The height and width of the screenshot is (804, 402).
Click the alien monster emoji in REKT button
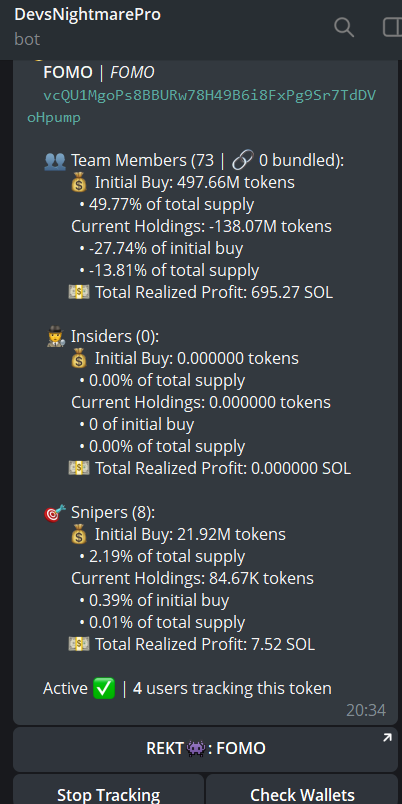(196, 749)
